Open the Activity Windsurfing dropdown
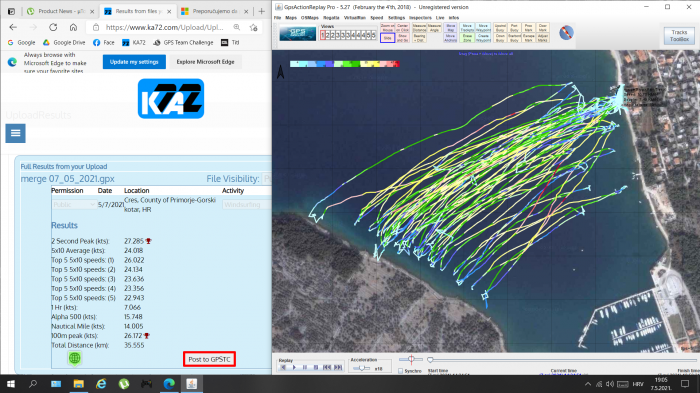The height and width of the screenshot is (393, 700). 247,205
